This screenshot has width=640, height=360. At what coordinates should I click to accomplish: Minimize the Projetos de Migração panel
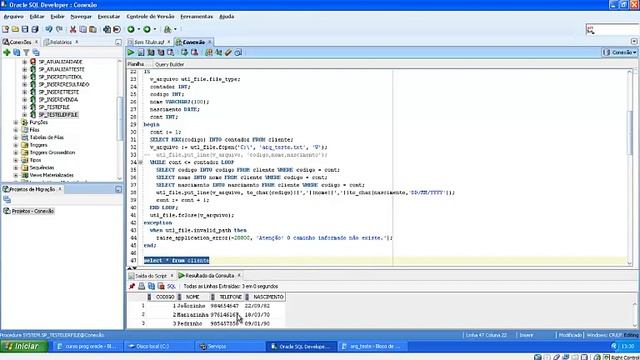[118, 189]
